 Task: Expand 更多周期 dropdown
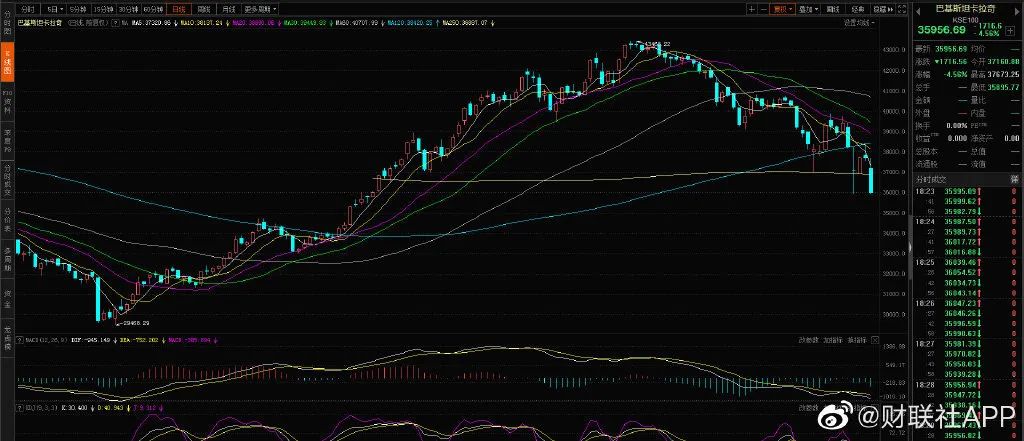click(261, 9)
